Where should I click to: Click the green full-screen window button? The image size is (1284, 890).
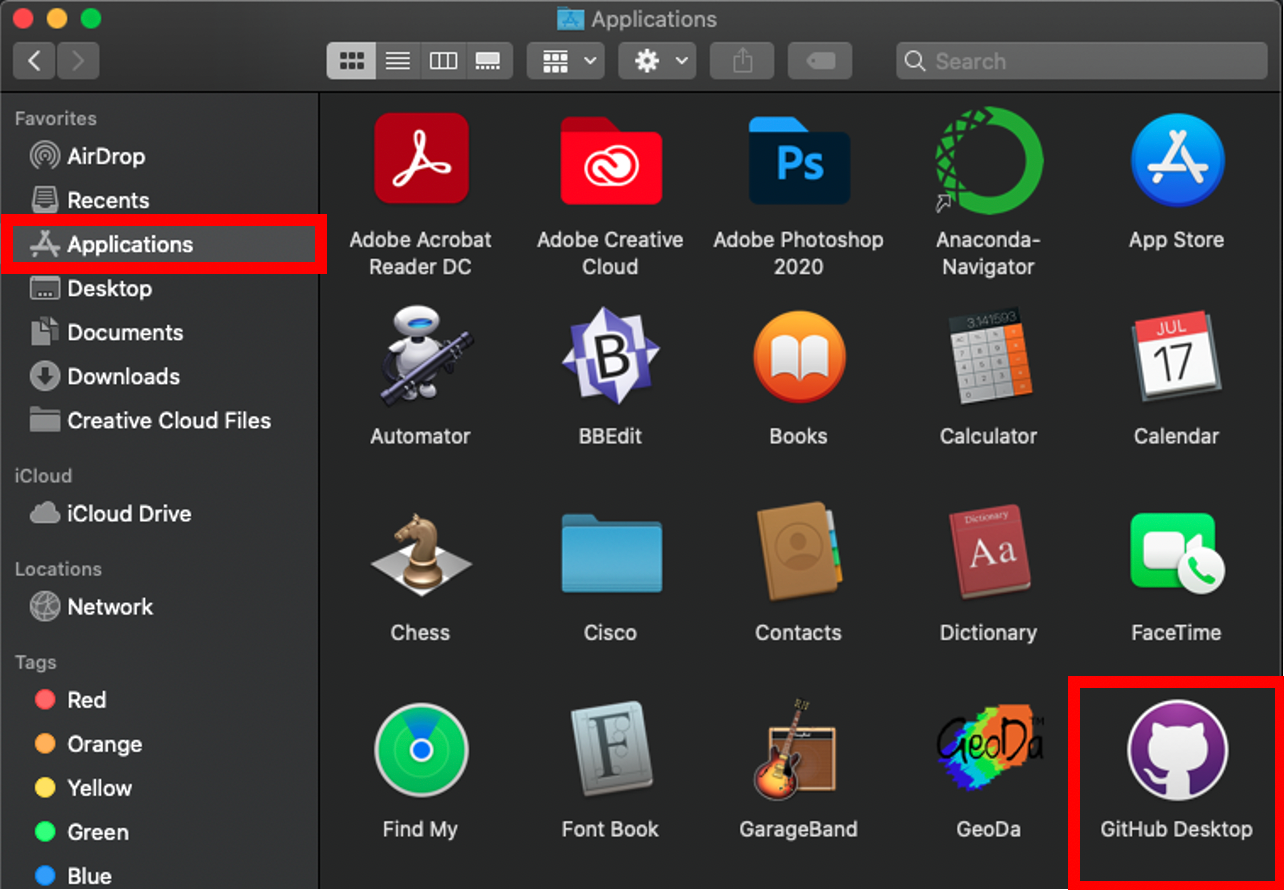91,19
